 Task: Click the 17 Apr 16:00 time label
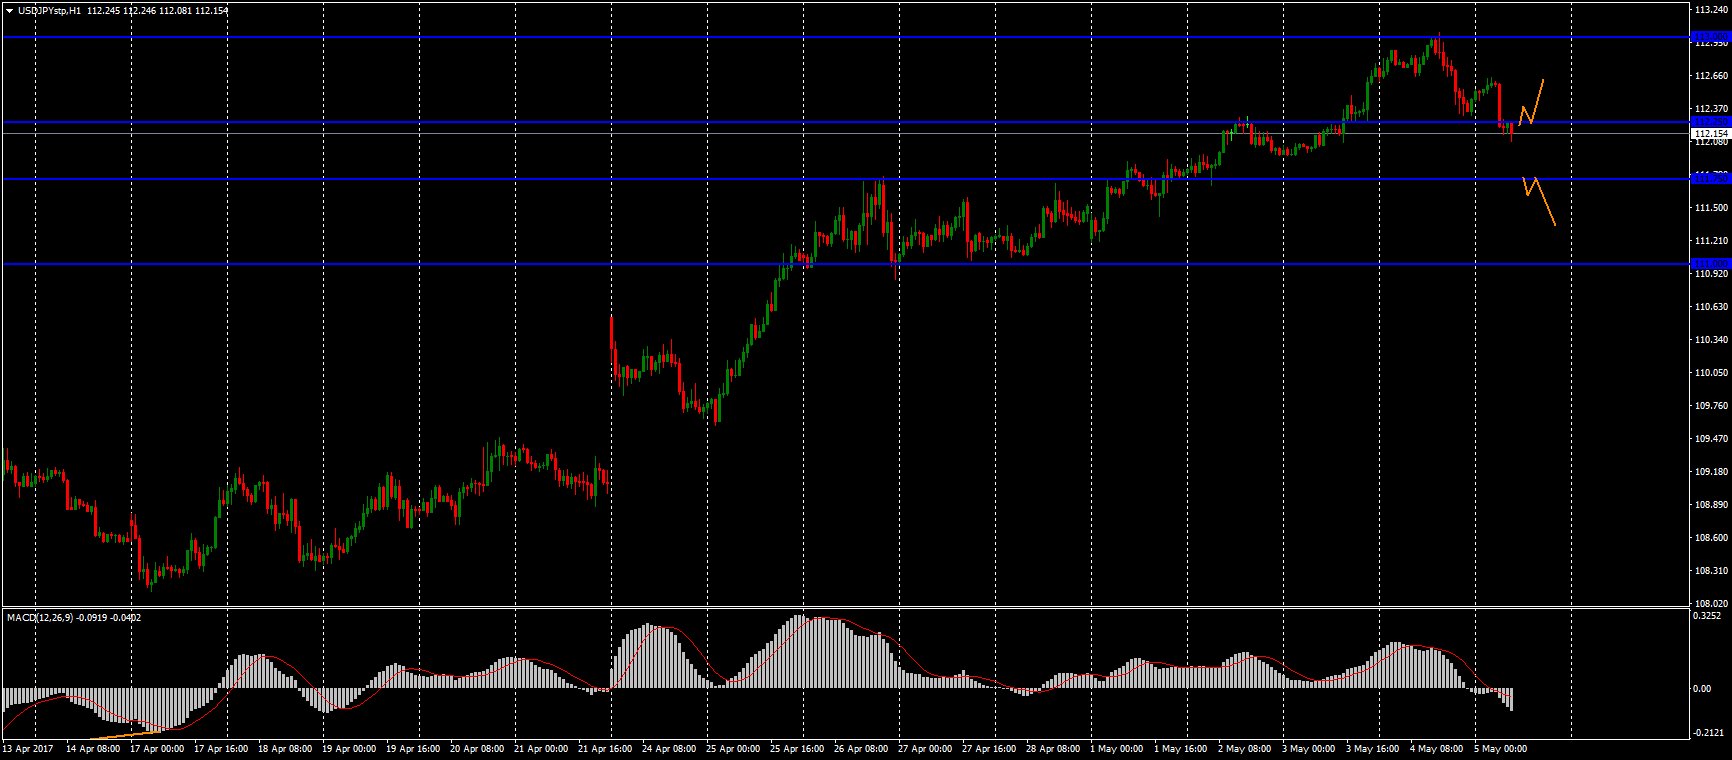click(220, 749)
